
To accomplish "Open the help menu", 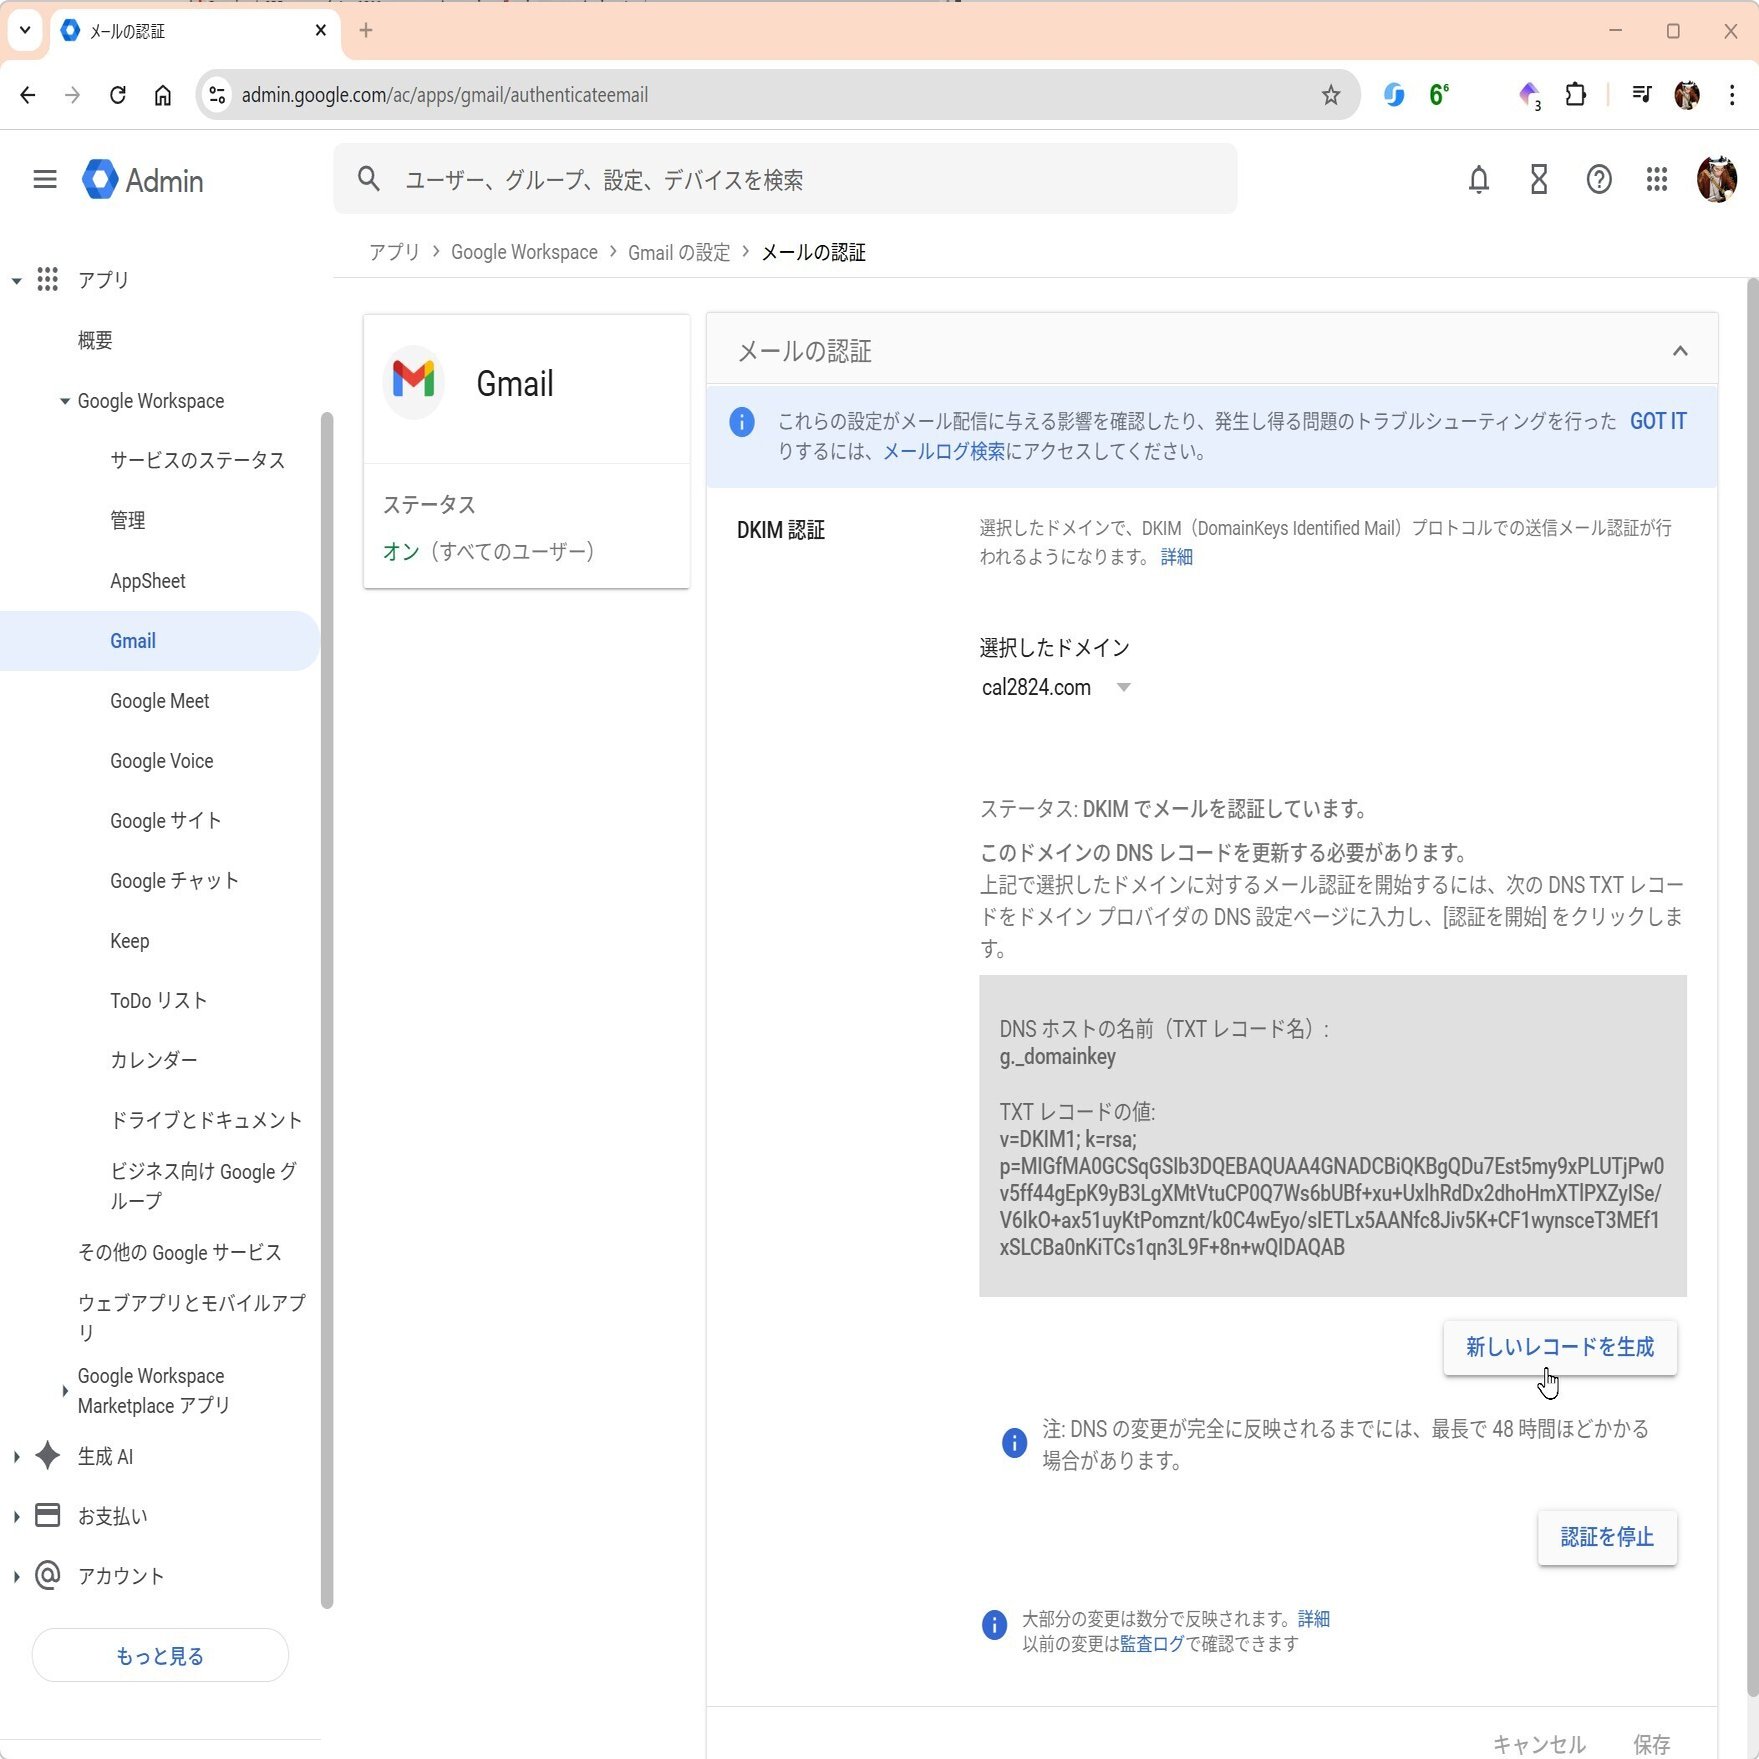I will (1598, 180).
